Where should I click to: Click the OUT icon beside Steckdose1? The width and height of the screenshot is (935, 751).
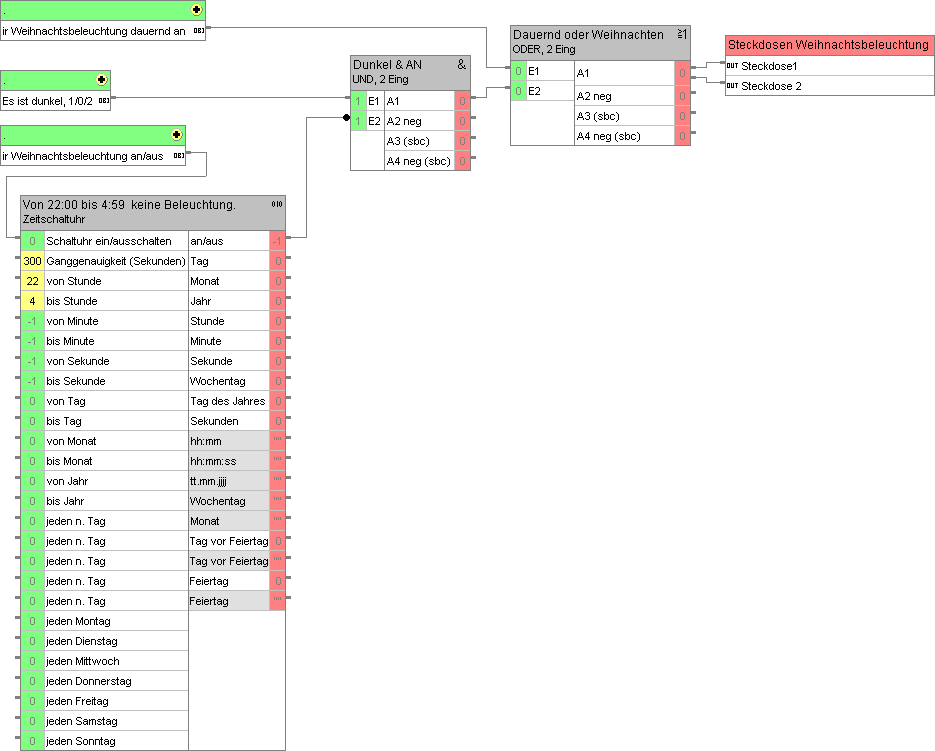pyautogui.click(x=732, y=66)
